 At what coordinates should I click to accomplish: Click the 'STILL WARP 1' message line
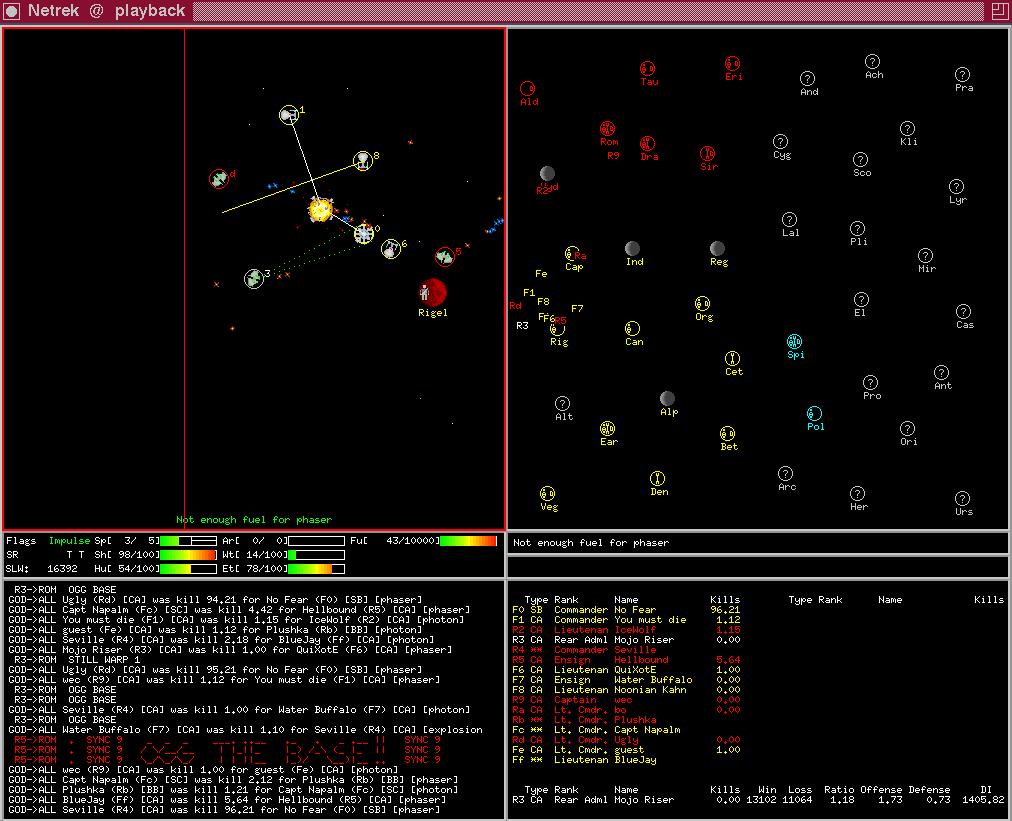(77, 660)
